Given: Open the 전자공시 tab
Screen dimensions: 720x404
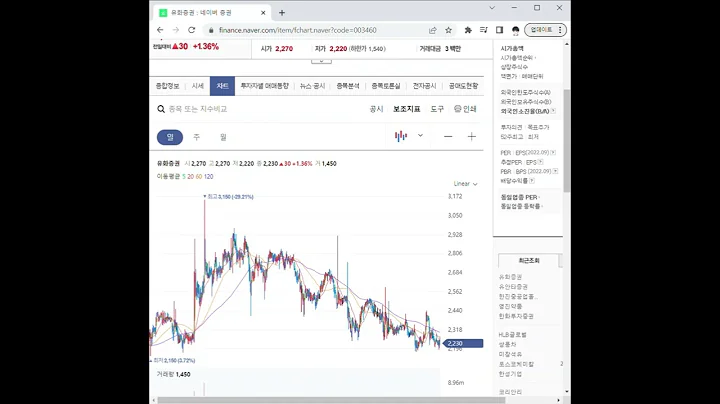Looking at the screenshot, I should [424, 86].
